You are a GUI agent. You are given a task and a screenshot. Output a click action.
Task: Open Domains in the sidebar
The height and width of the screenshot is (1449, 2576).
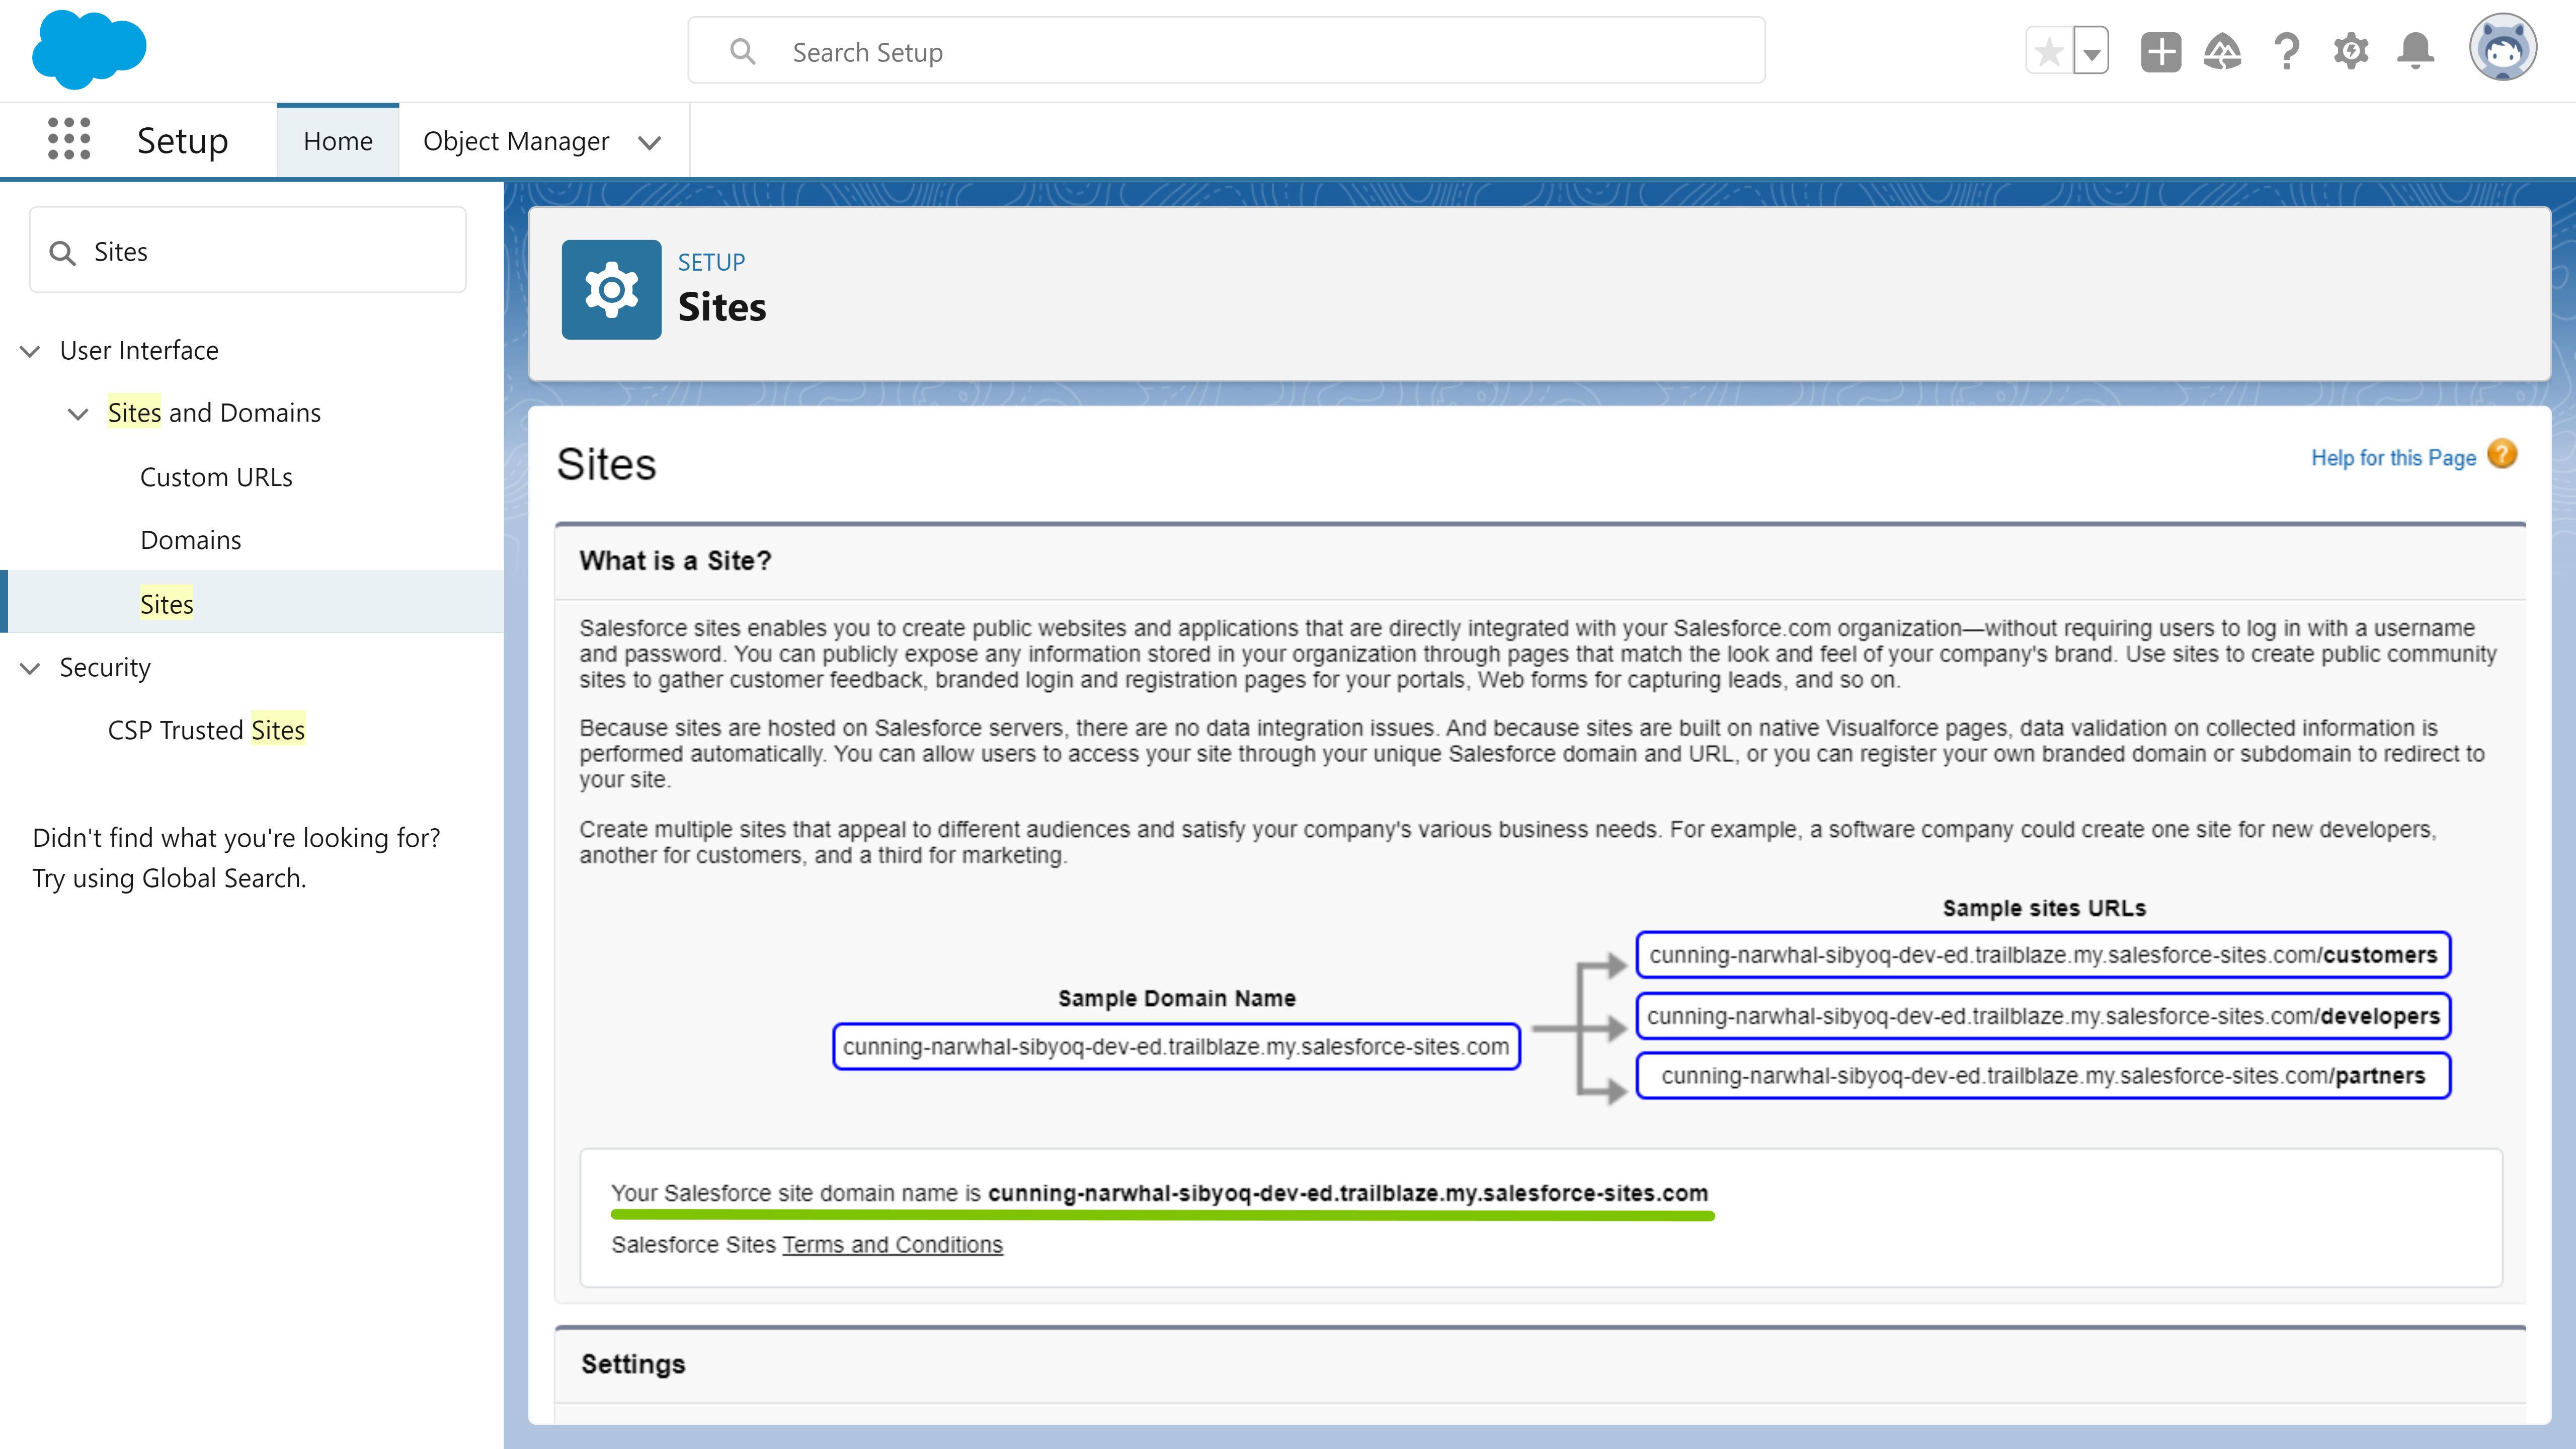pyautogui.click(x=191, y=540)
